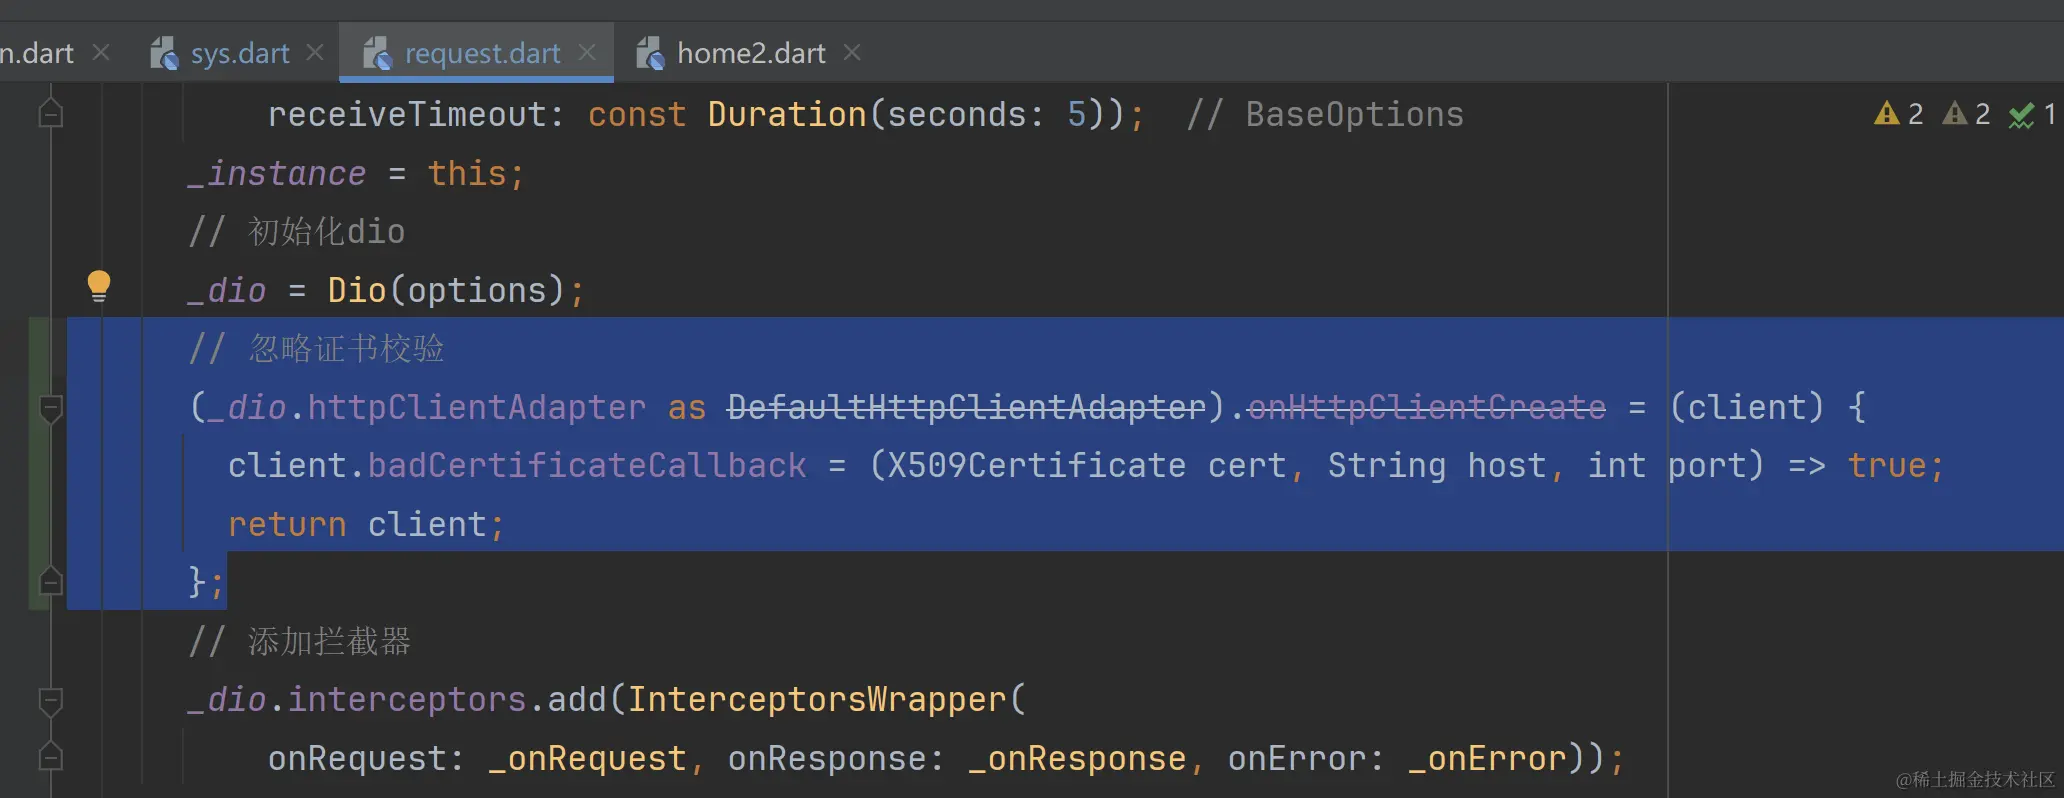Close the sys.dart tab
The width and height of the screenshot is (2064, 798).
click(x=315, y=52)
